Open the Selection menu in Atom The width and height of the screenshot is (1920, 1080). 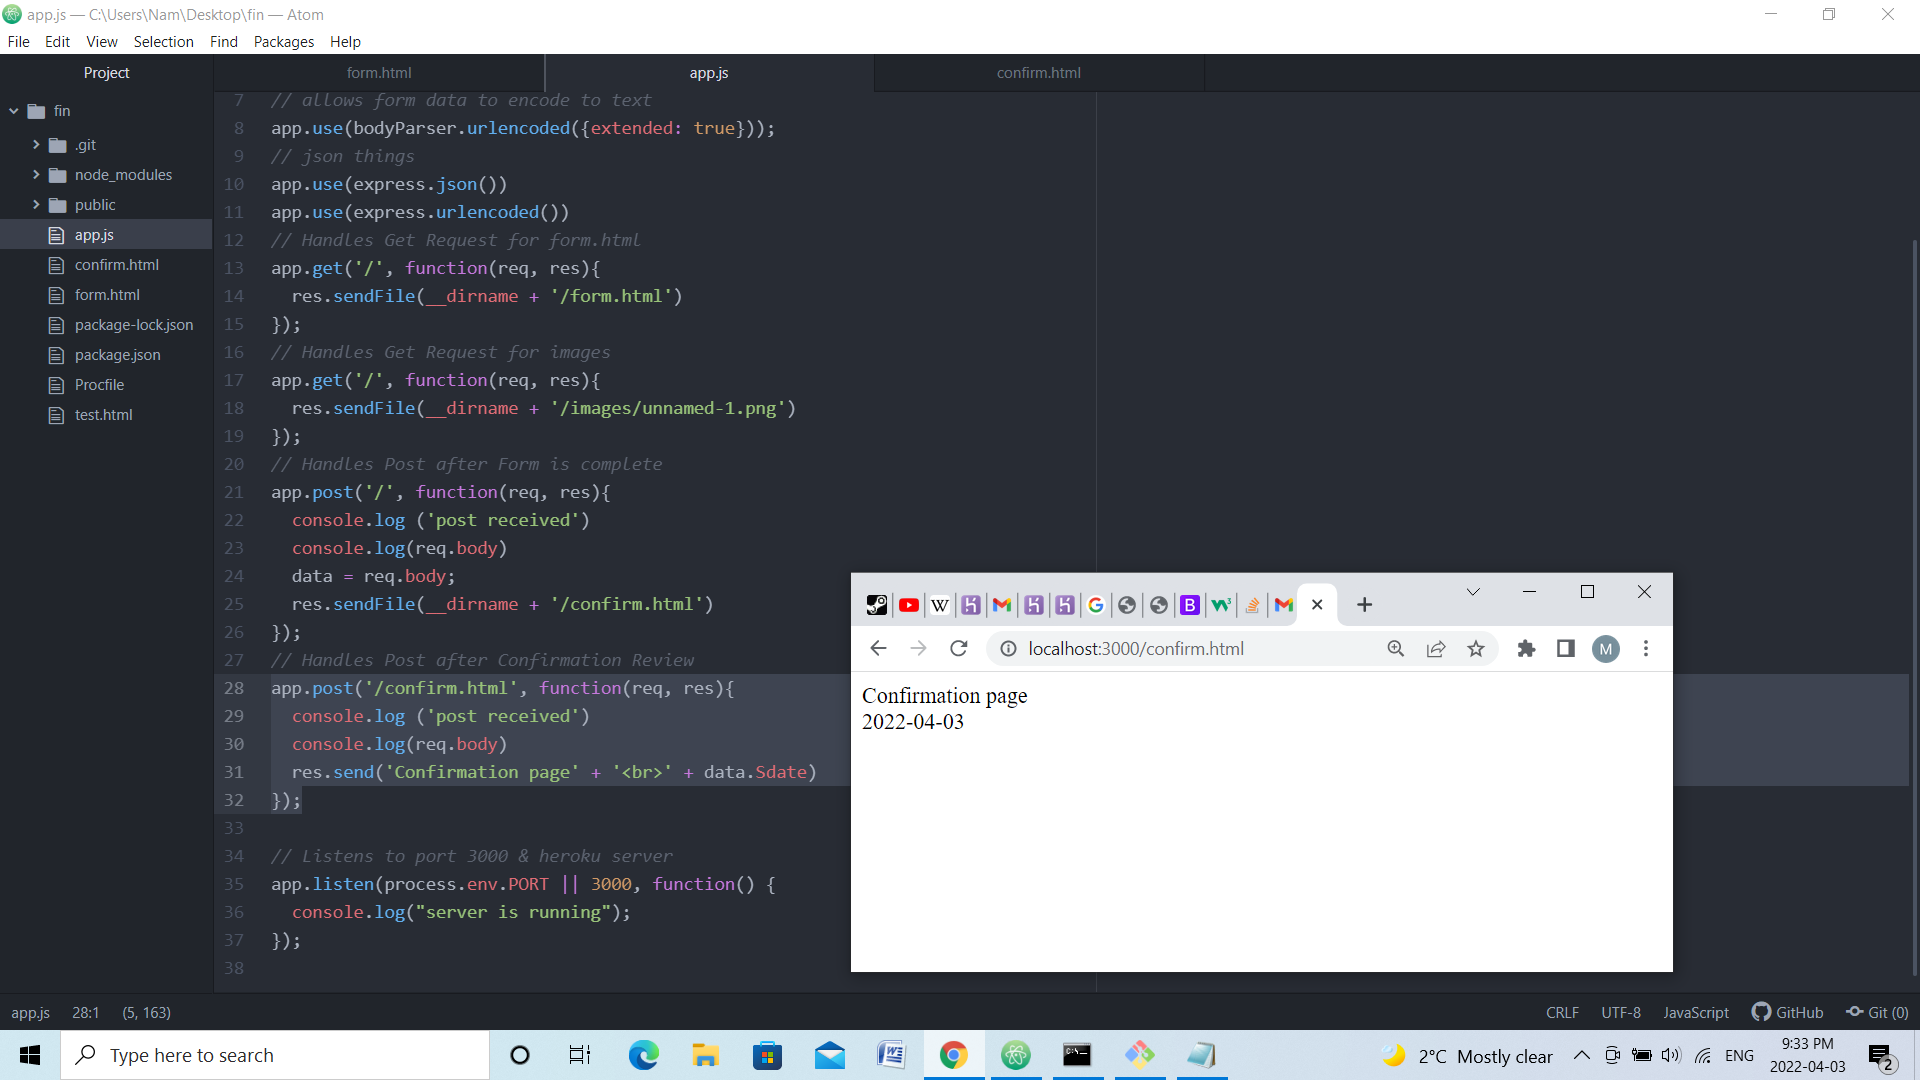164,42
